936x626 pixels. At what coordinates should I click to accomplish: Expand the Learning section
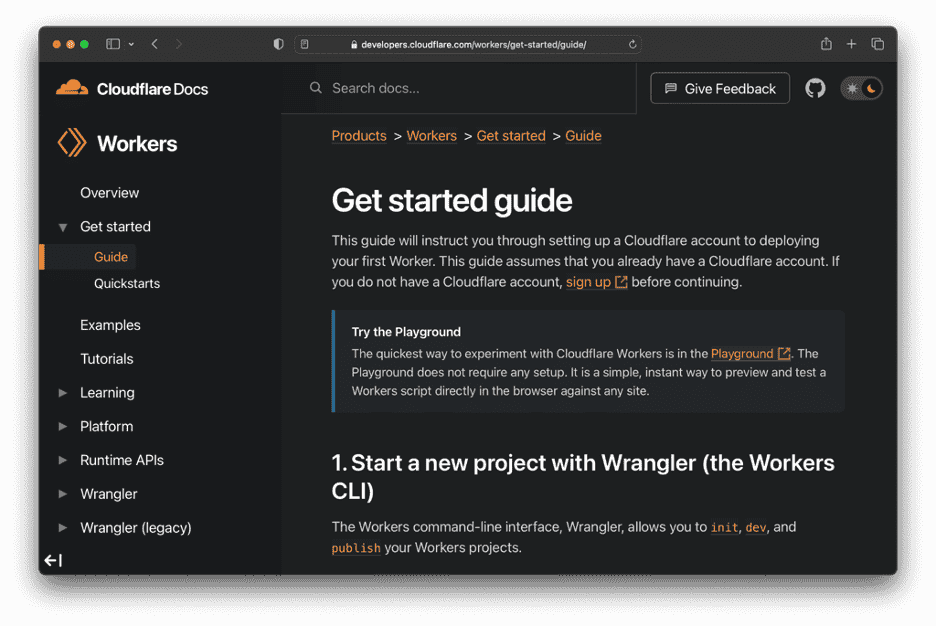[62, 392]
